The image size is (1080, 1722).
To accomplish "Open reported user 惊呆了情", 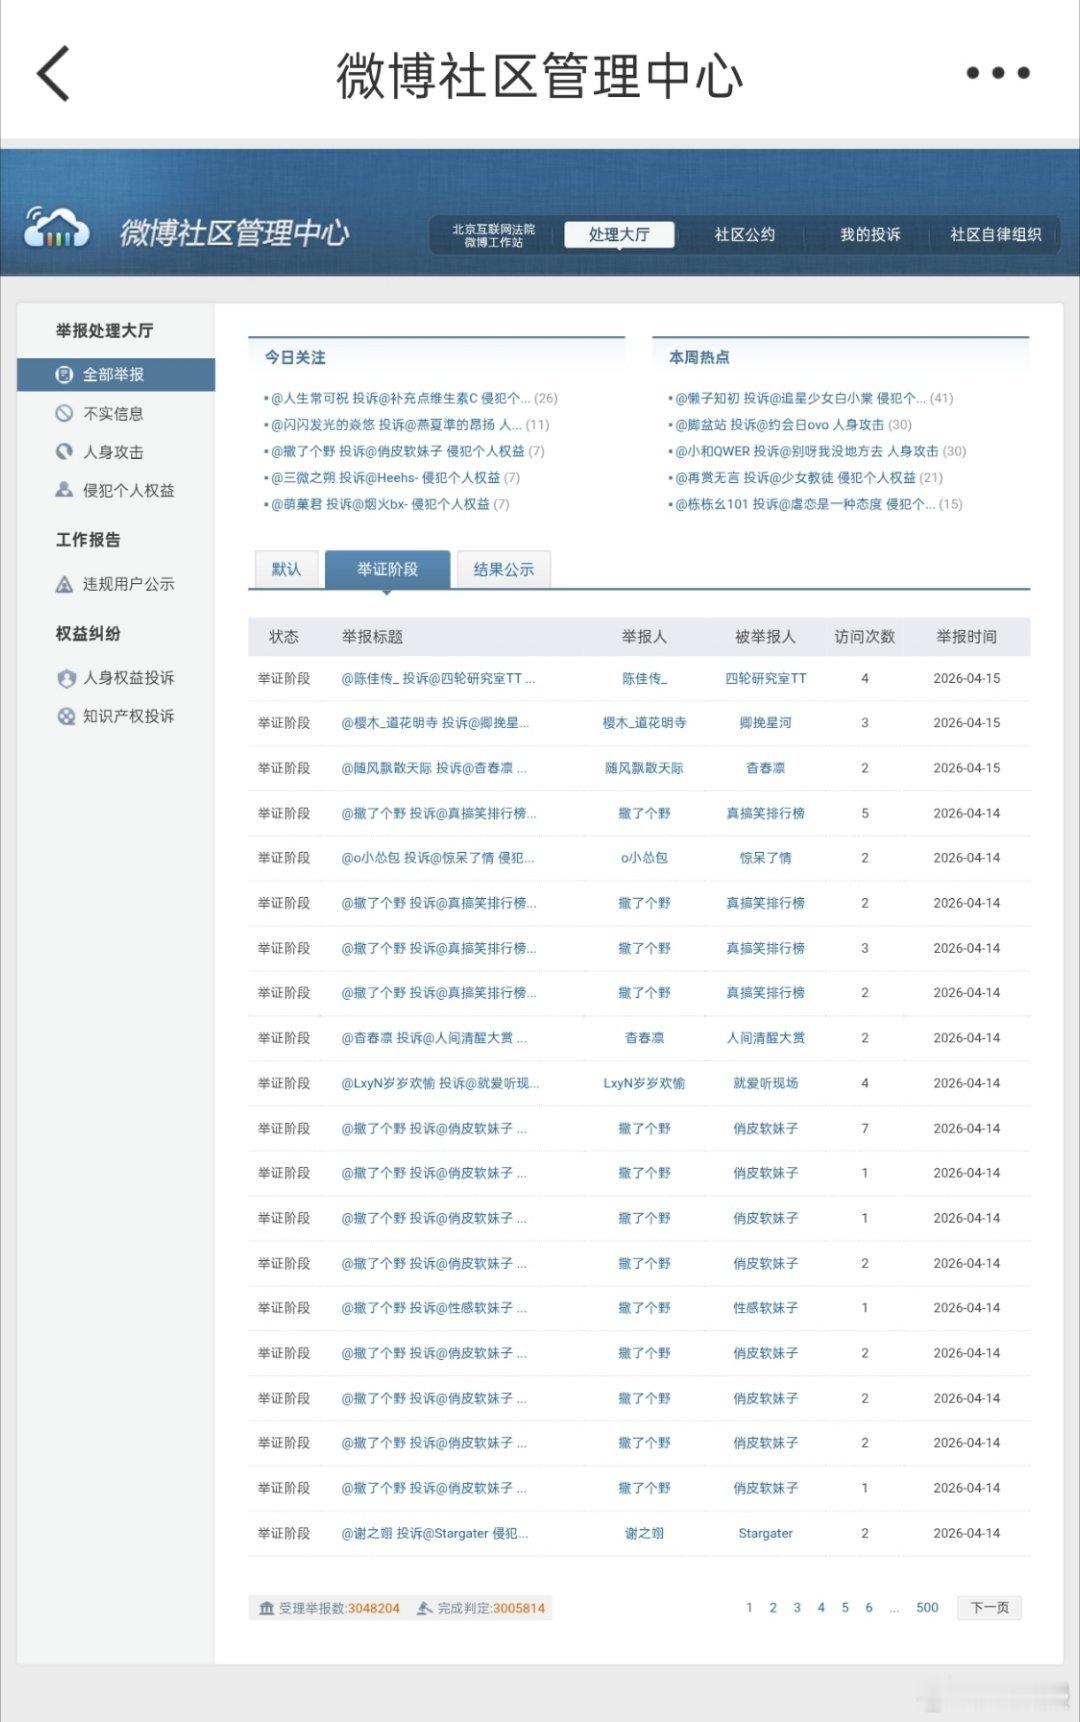I will click(x=765, y=858).
